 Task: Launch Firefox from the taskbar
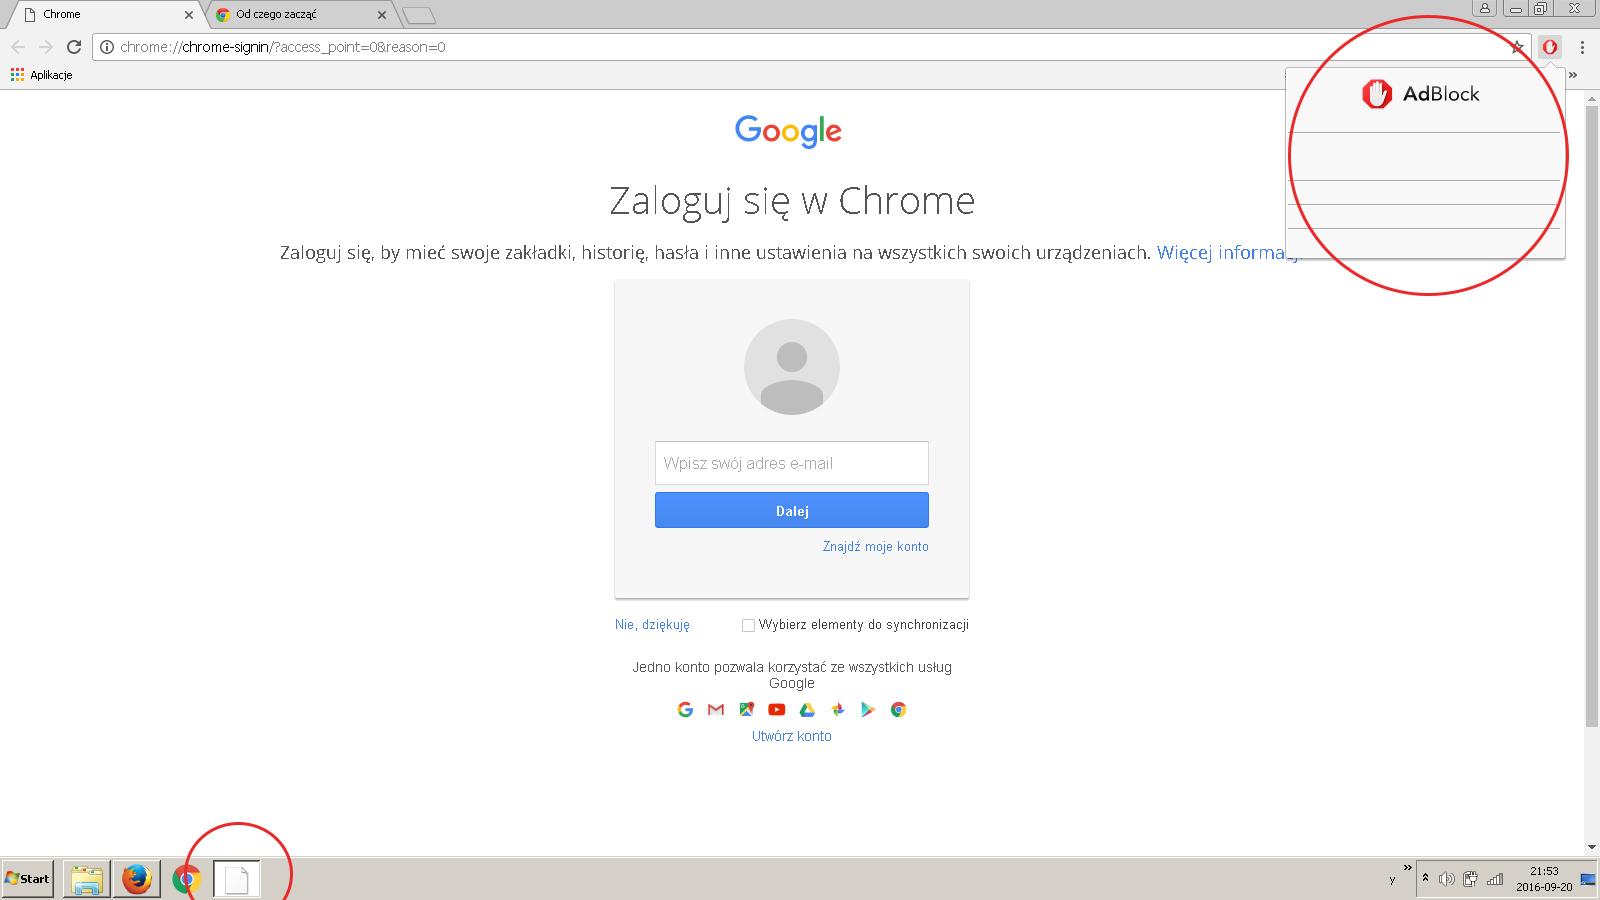[x=137, y=879]
